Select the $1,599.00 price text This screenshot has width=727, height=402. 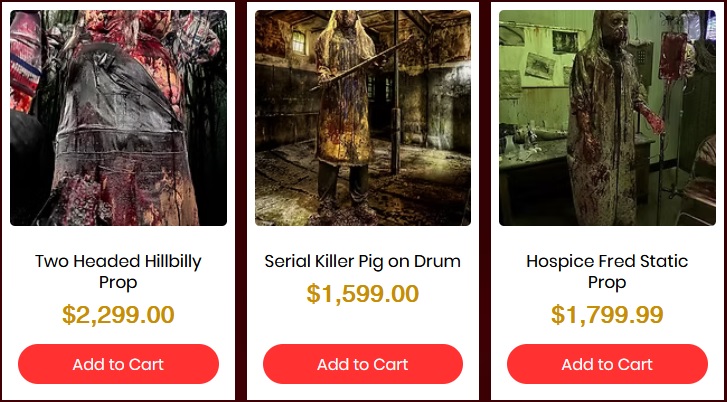pyautogui.click(x=363, y=294)
